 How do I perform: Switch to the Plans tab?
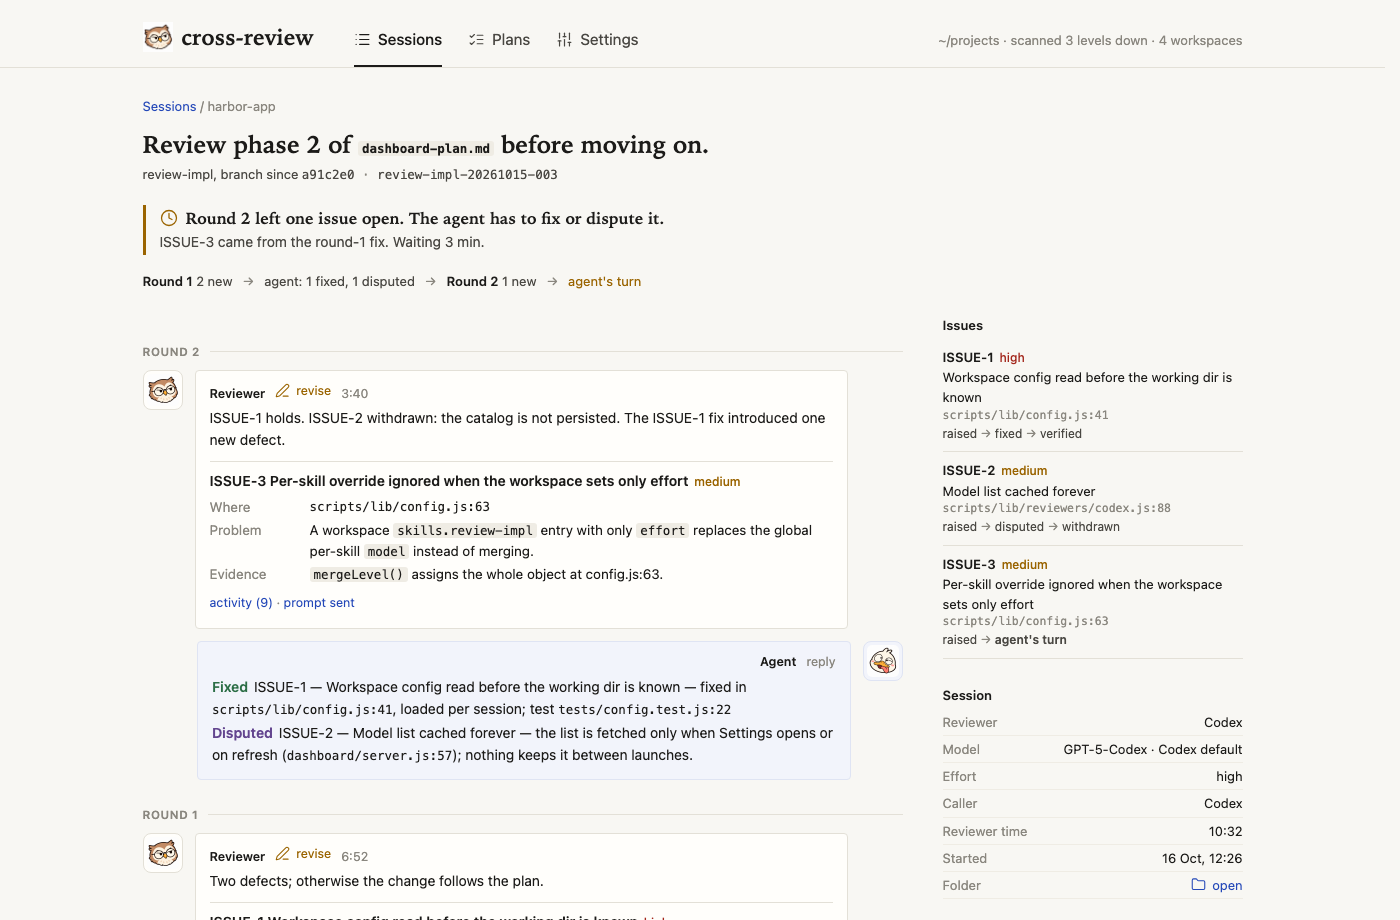coord(499,40)
